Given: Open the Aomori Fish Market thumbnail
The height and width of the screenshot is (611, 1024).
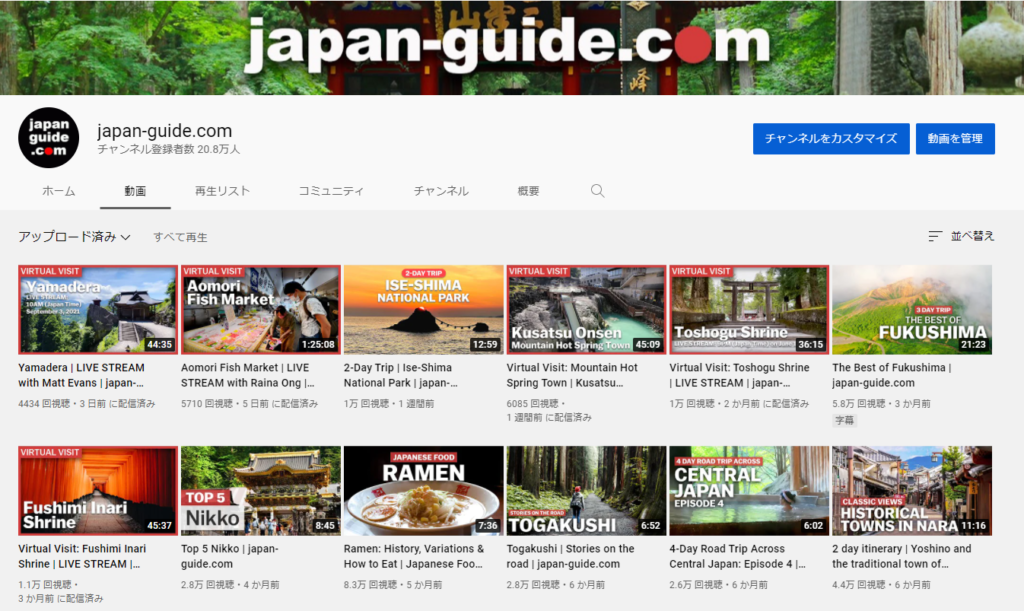Looking at the screenshot, I should tap(261, 309).
